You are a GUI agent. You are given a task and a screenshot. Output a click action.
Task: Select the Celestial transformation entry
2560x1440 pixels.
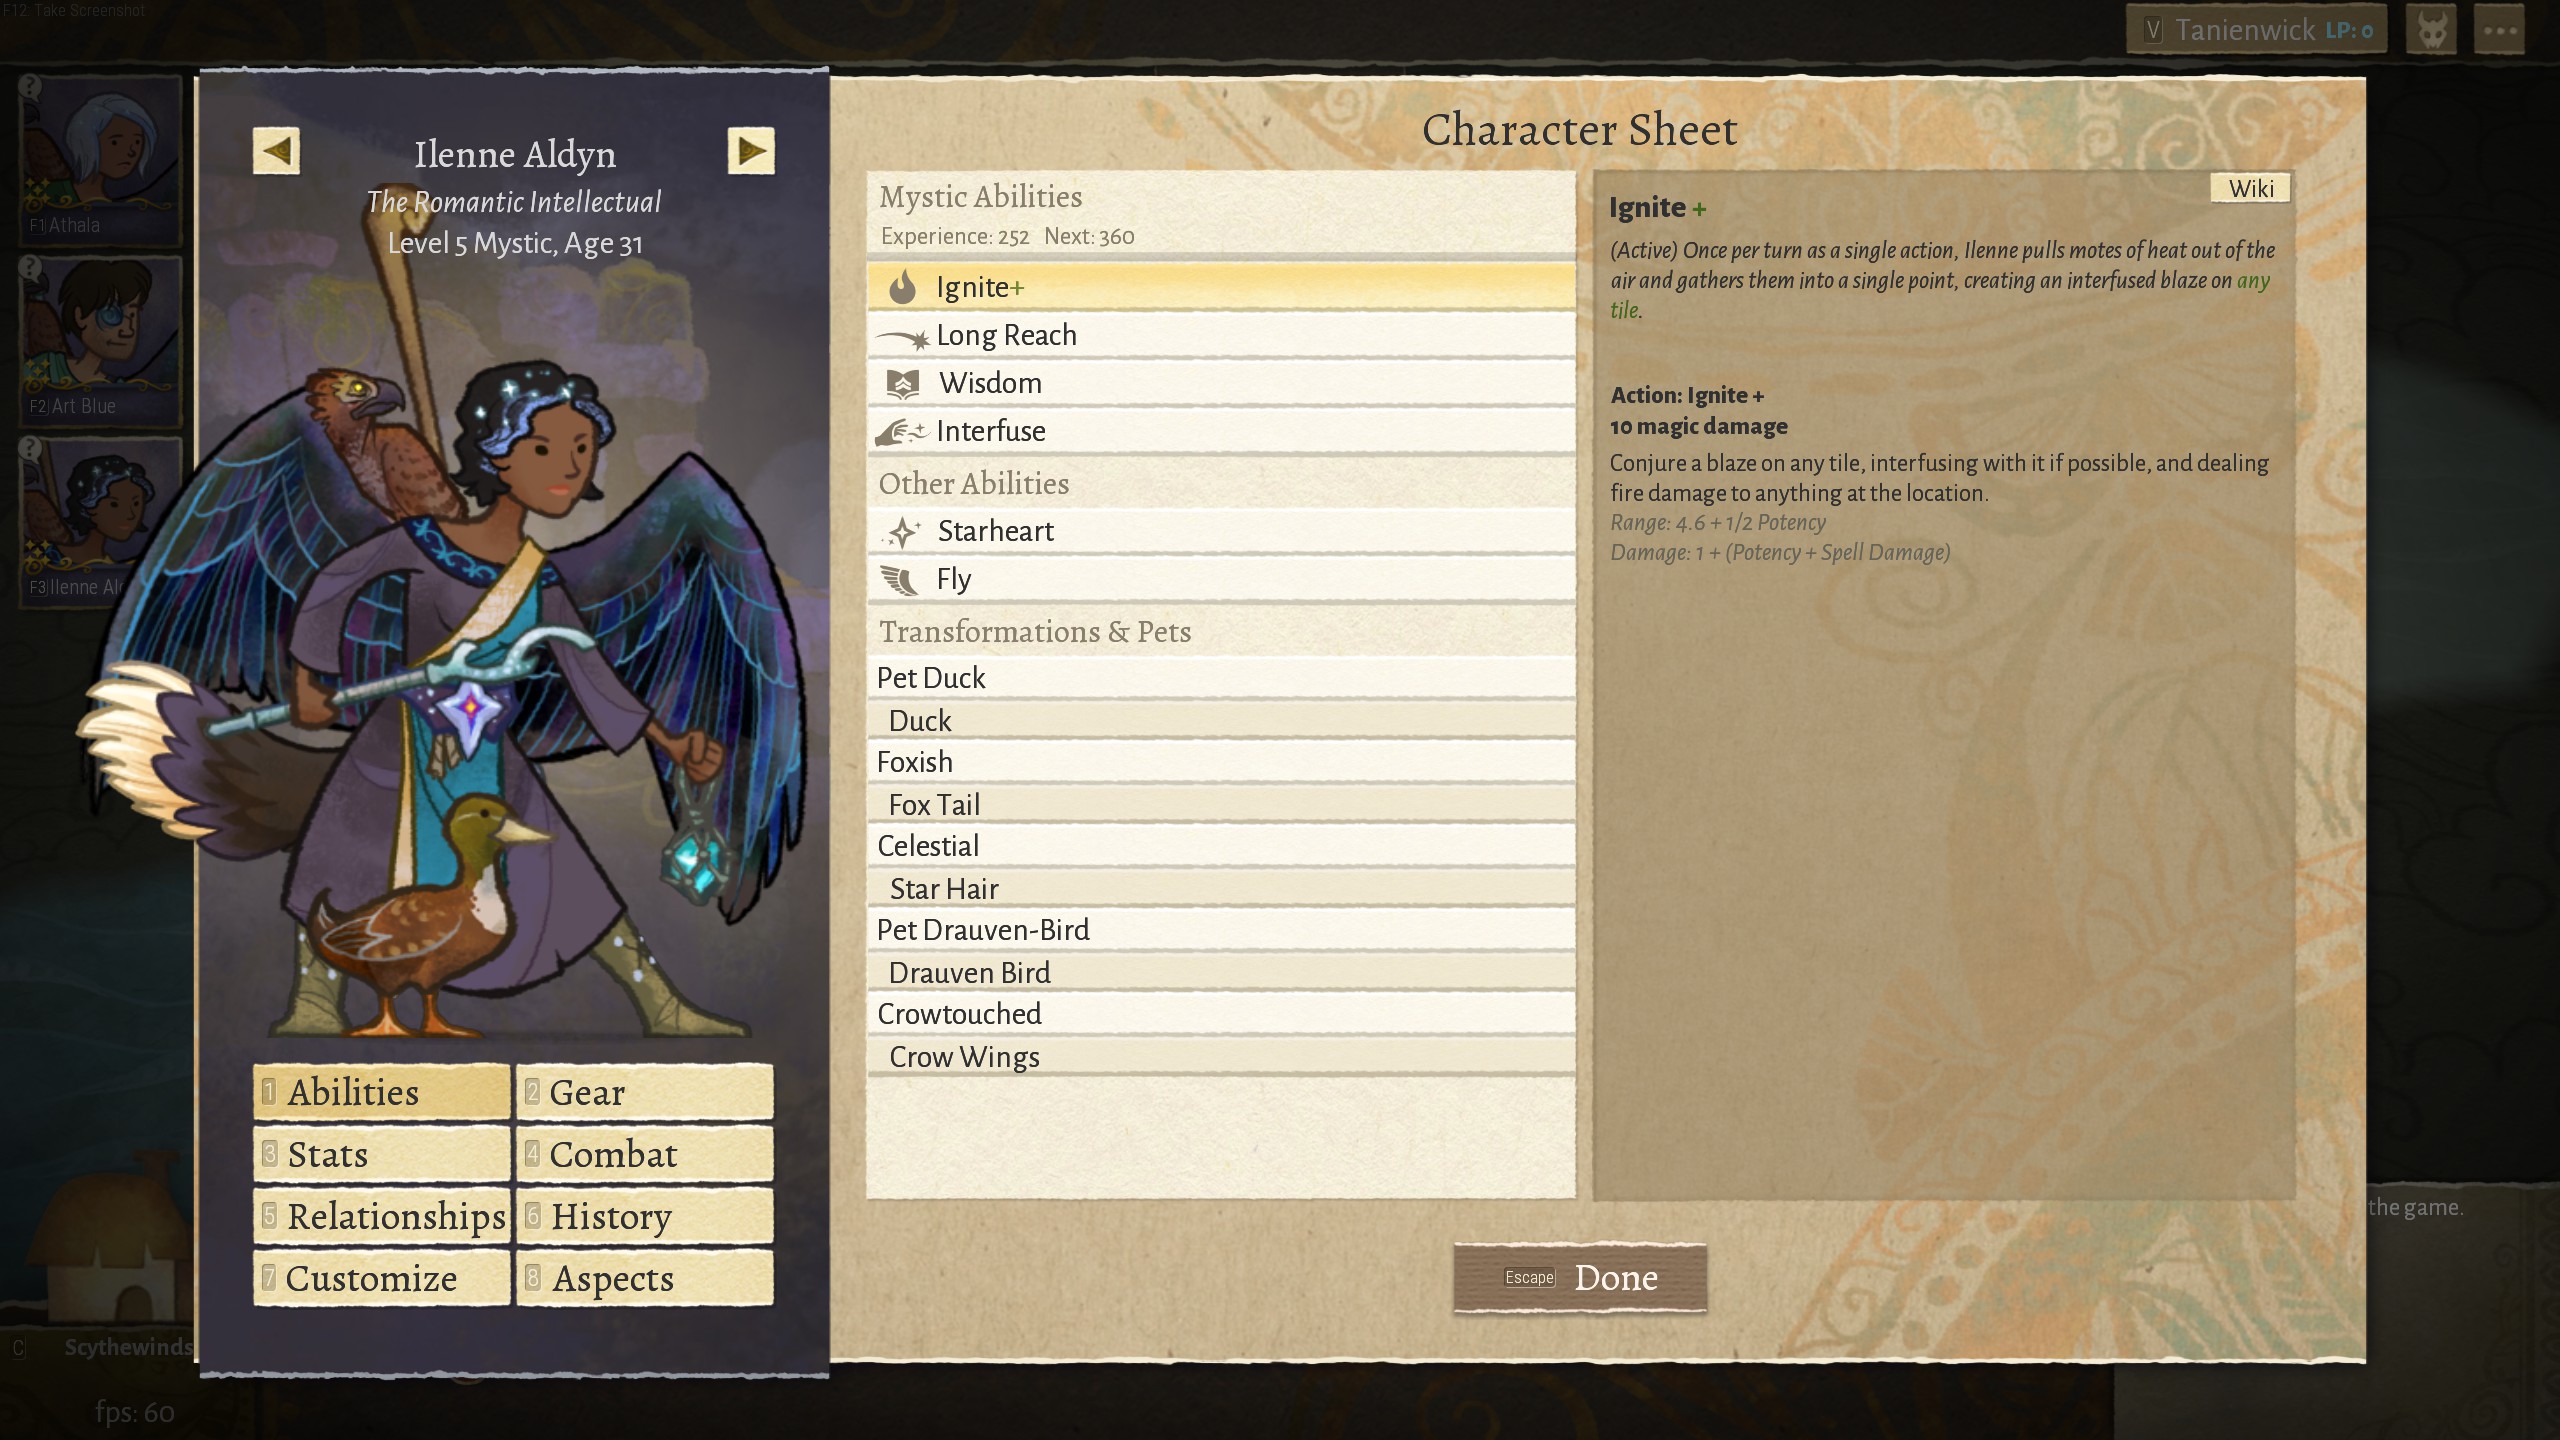[x=1221, y=846]
